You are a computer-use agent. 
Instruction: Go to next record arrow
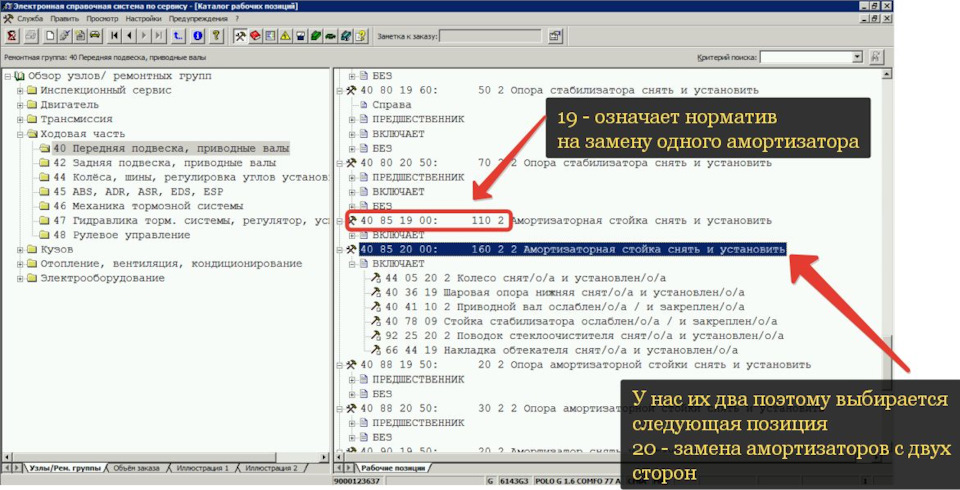[144, 36]
